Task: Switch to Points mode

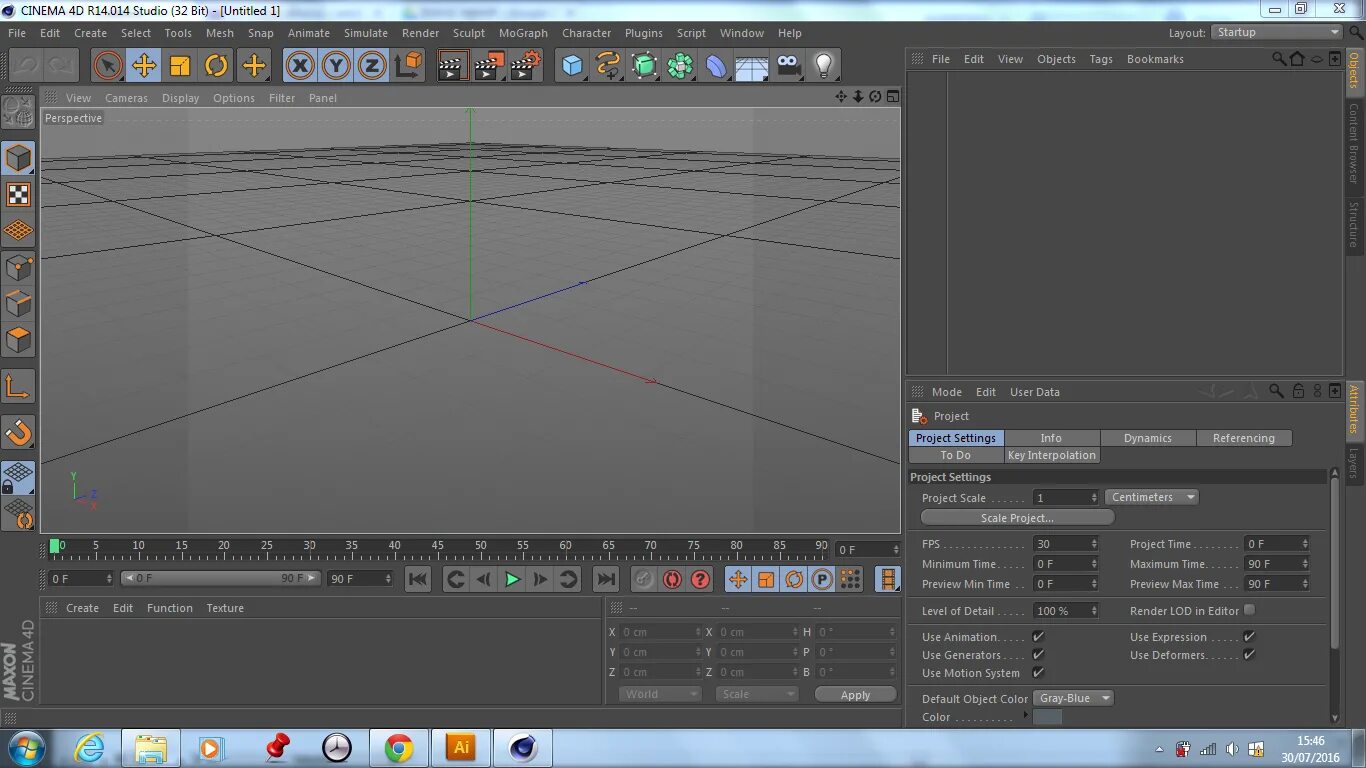Action: point(18,267)
